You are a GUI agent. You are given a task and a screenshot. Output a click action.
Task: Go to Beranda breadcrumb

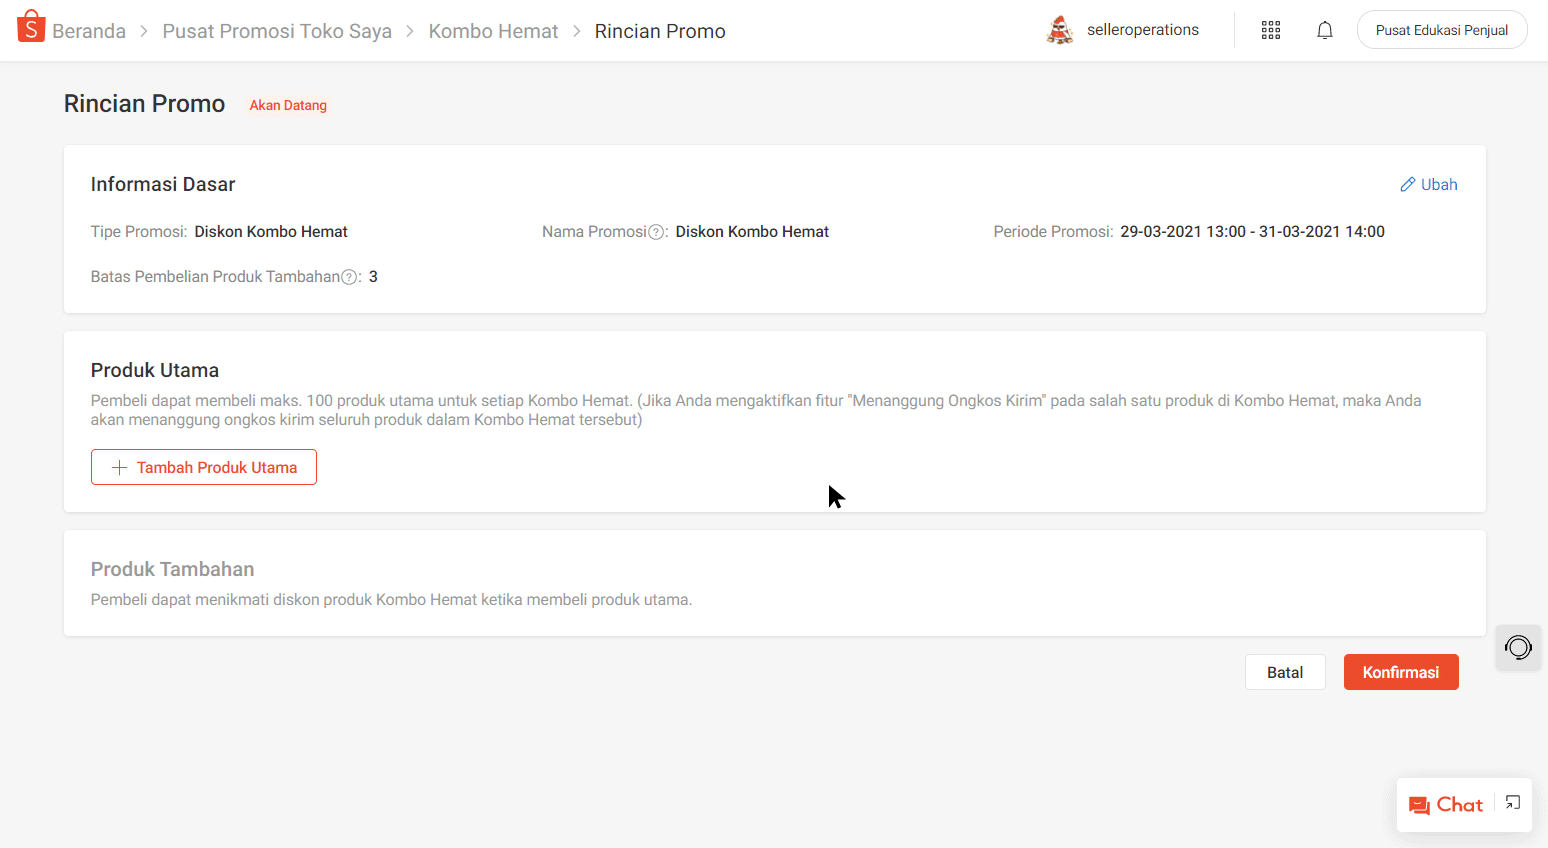click(x=89, y=31)
